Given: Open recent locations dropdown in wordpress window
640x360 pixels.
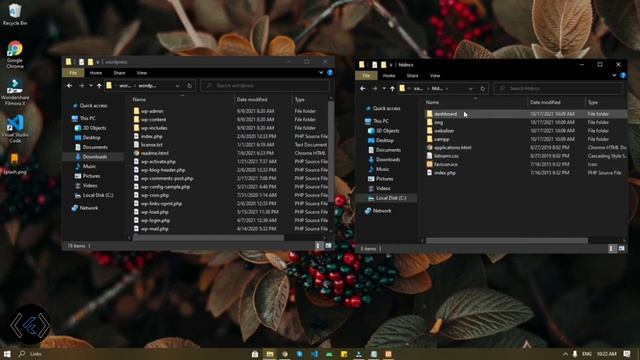Looking at the screenshot, I should (x=91, y=86).
